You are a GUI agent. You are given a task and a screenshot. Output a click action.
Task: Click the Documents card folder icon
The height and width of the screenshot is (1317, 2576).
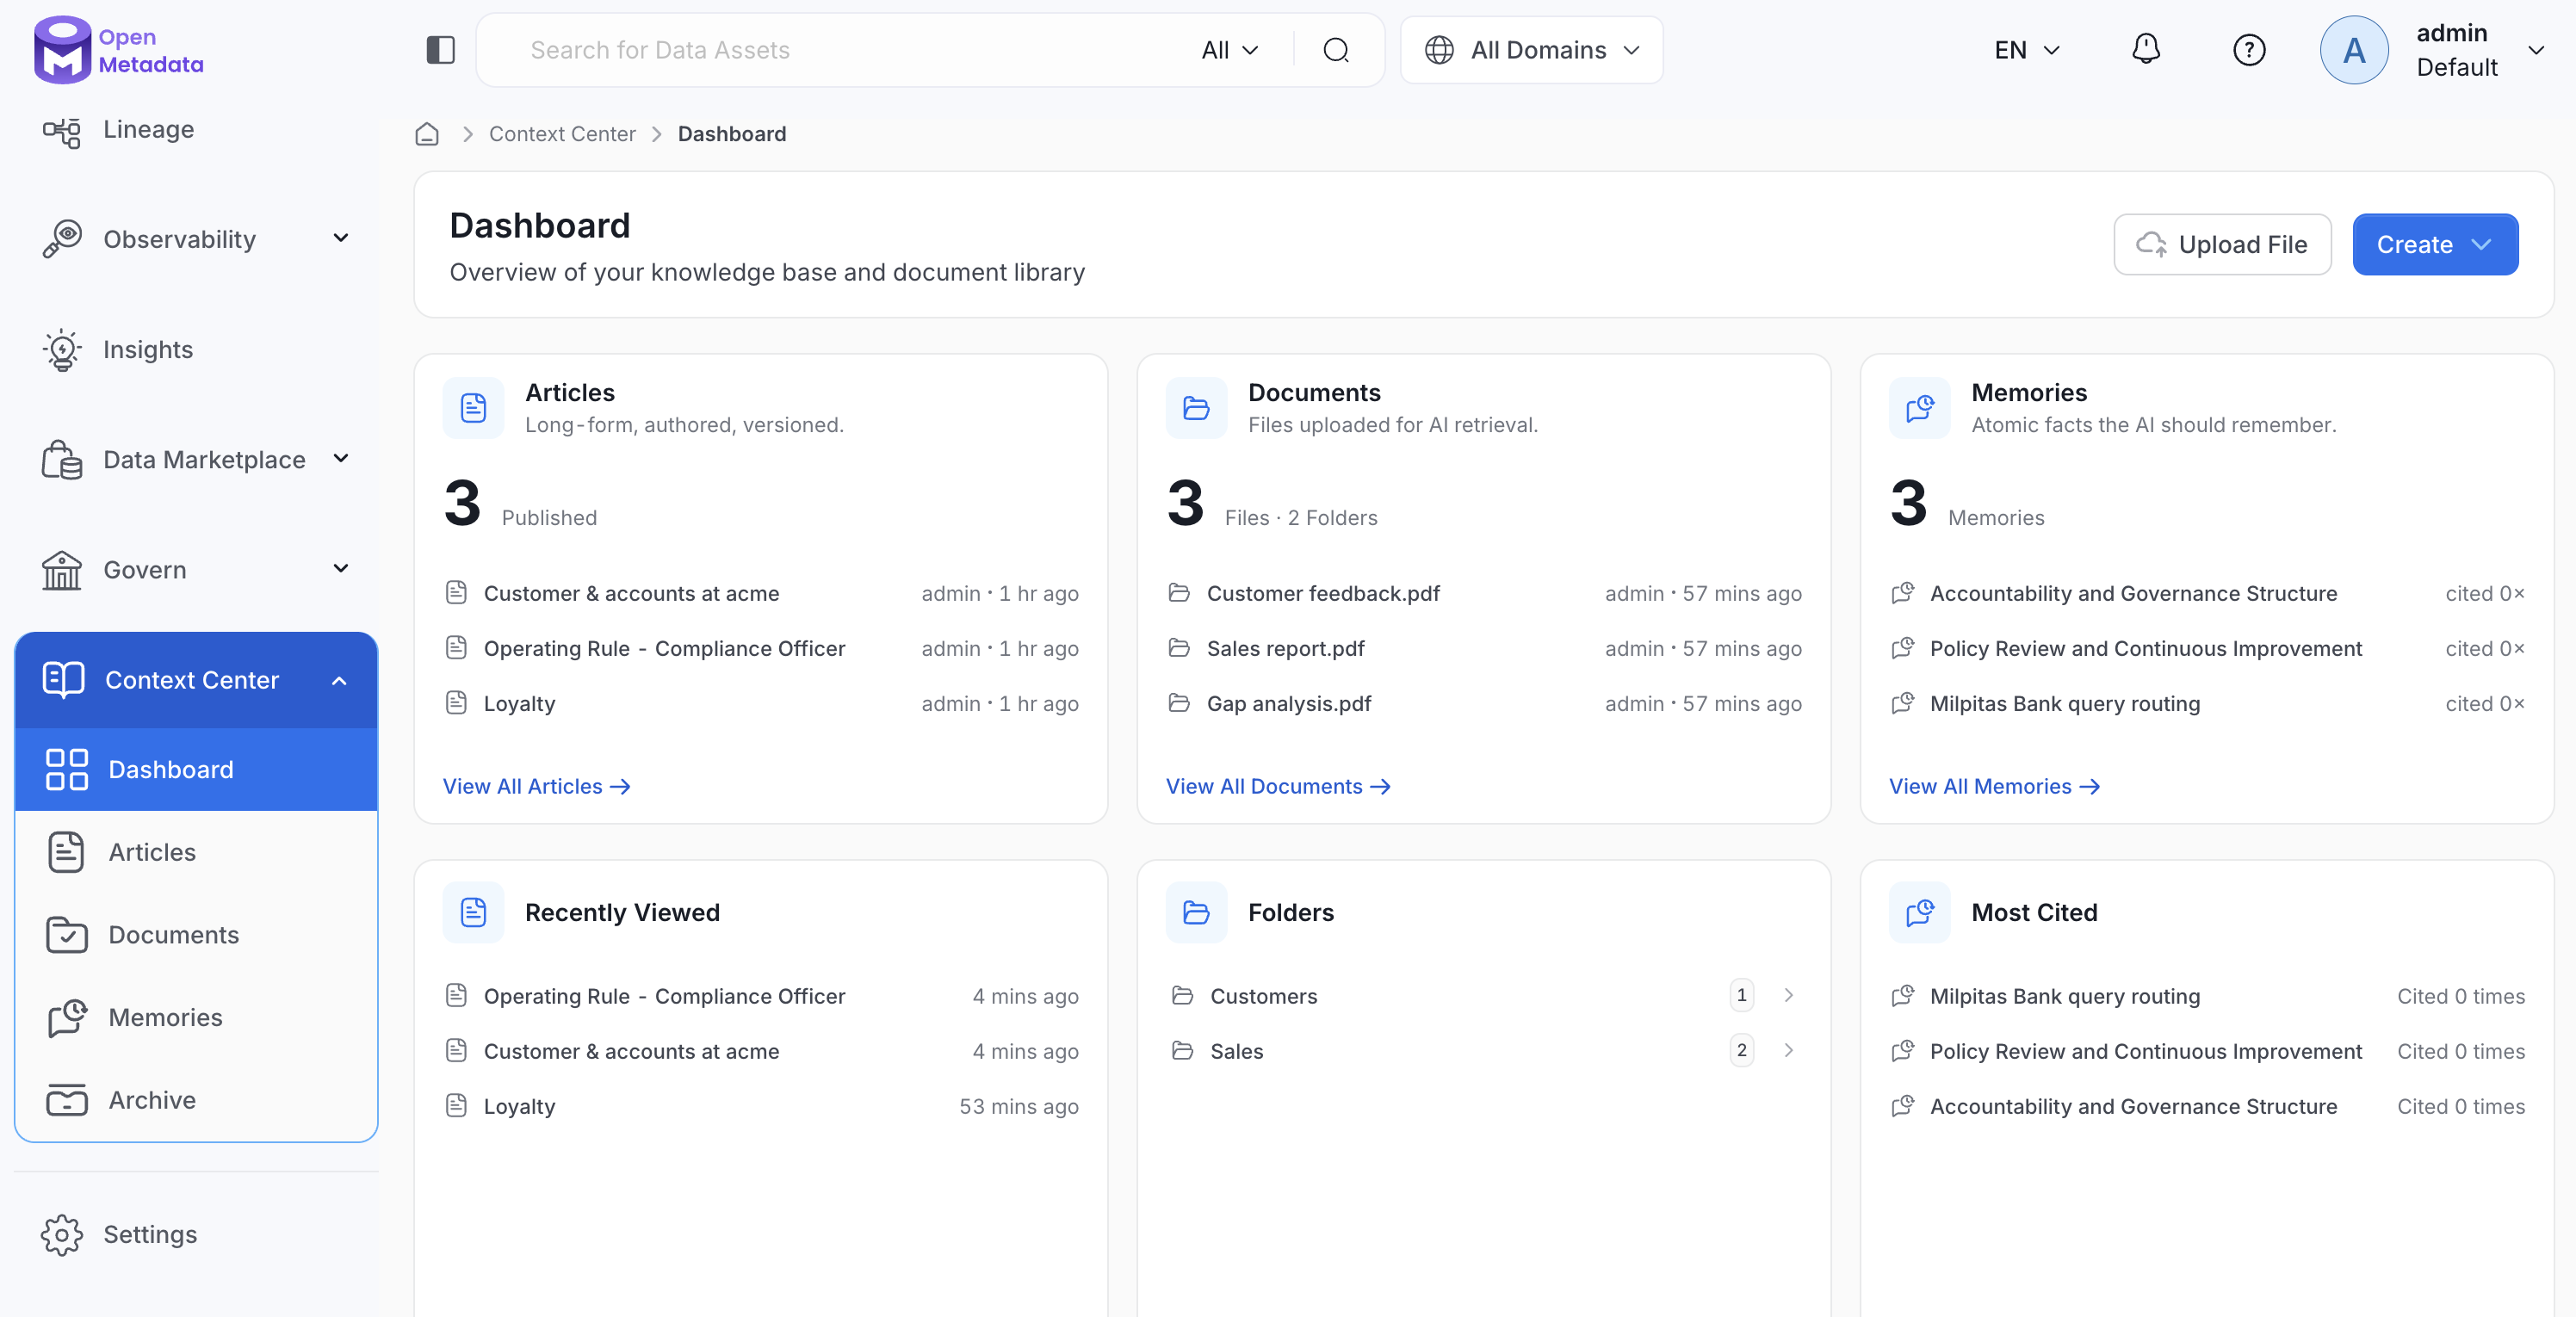point(1196,408)
